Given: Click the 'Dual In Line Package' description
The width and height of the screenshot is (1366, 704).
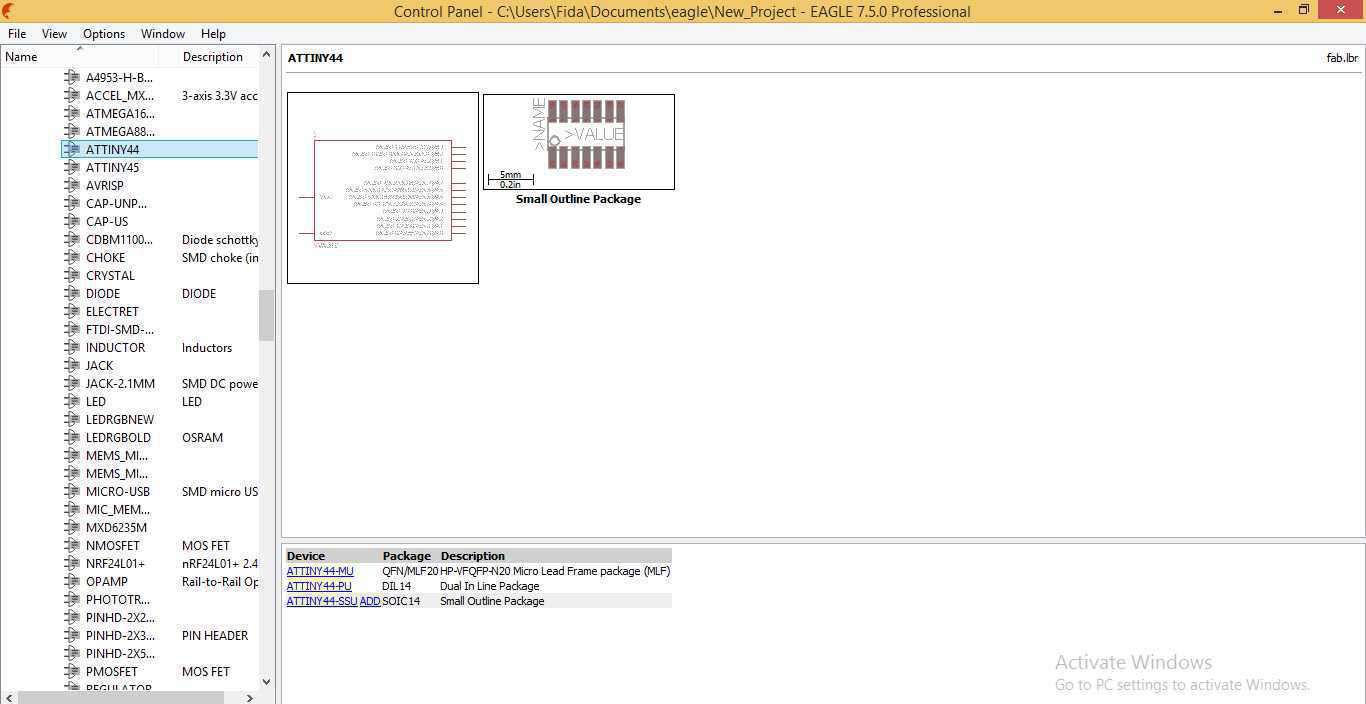Looking at the screenshot, I should coord(490,586).
